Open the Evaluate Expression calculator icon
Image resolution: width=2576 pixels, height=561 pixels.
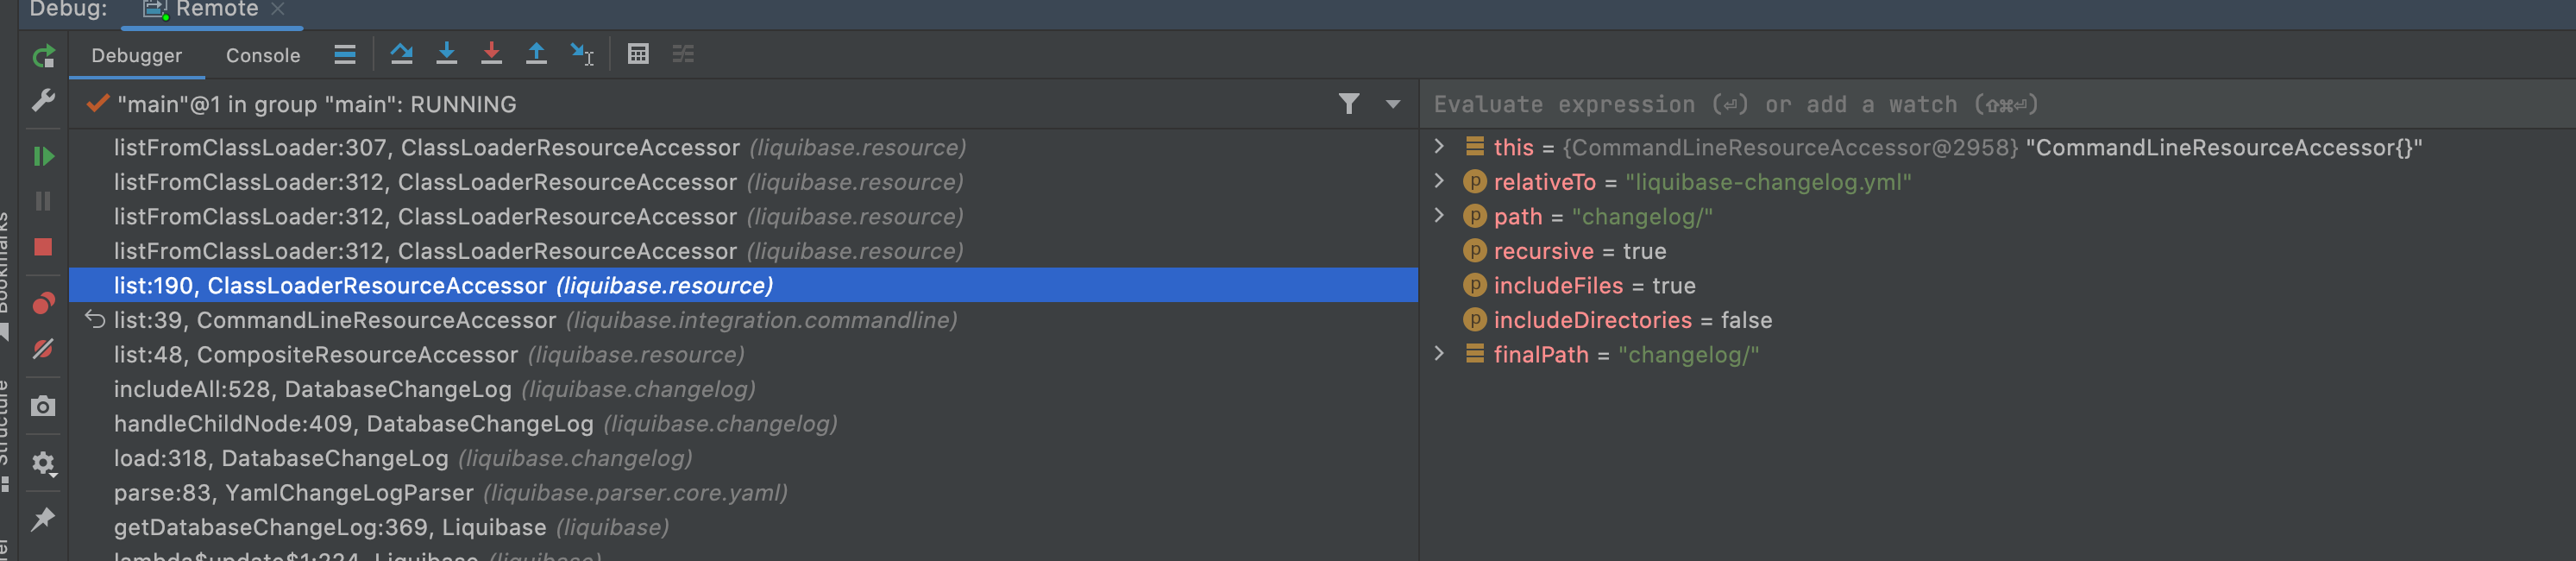[638, 54]
